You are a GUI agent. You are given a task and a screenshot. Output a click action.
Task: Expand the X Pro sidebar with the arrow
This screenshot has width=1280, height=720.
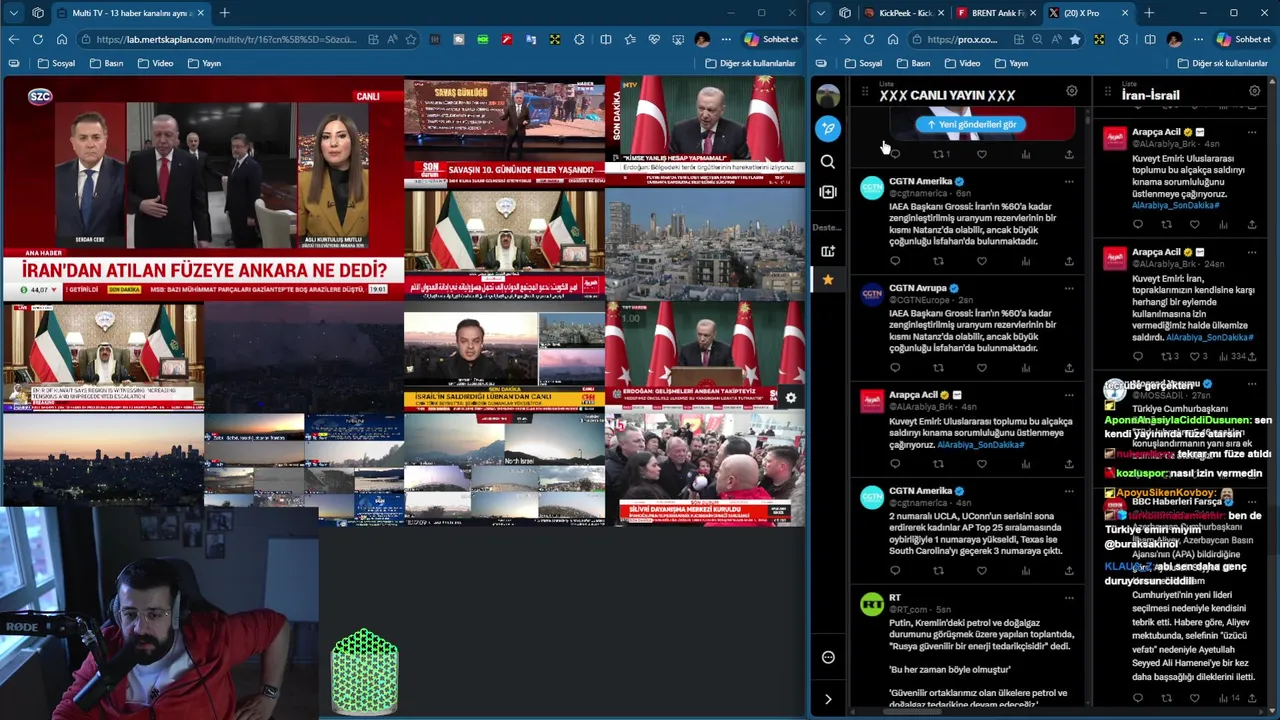pyautogui.click(x=828, y=699)
